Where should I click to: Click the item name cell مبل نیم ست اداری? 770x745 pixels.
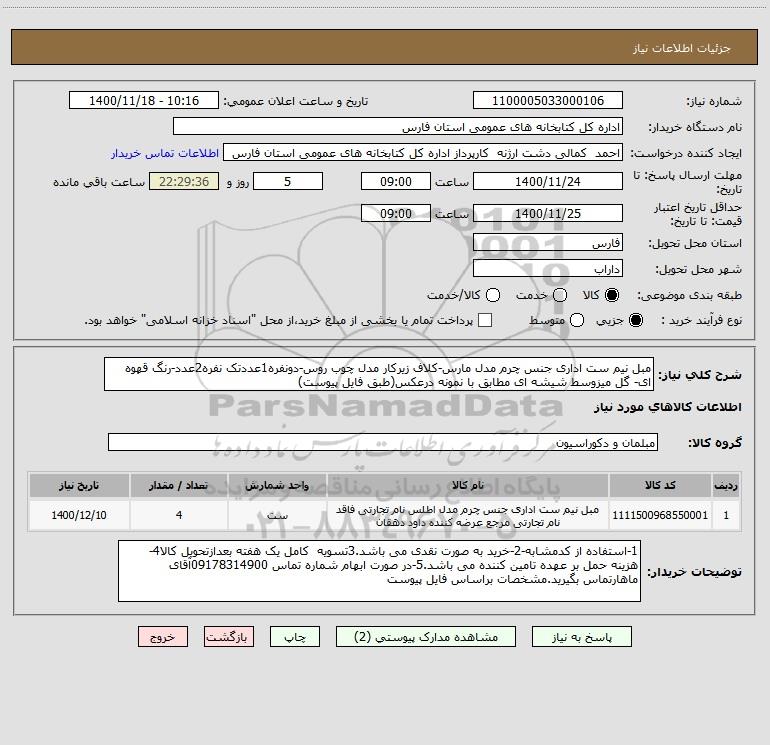click(468, 515)
